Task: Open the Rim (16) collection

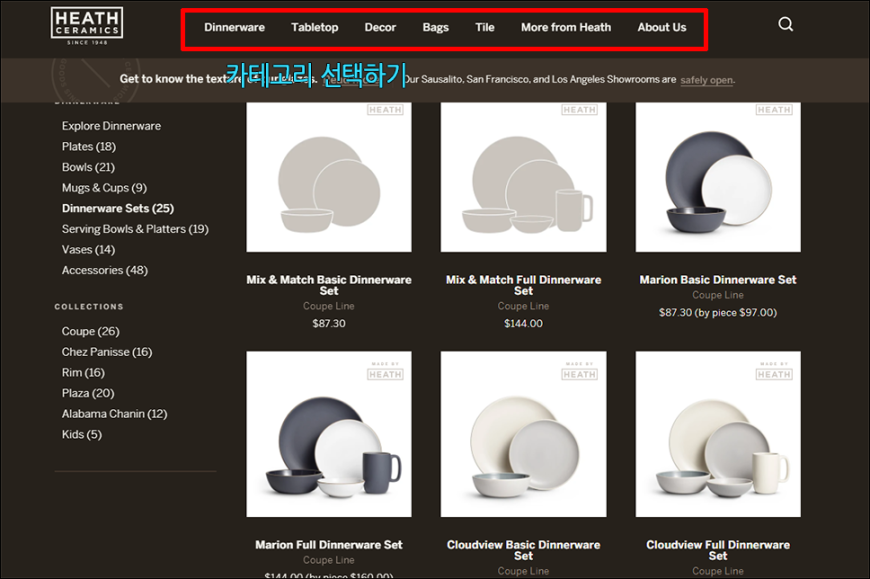Action: tap(83, 373)
